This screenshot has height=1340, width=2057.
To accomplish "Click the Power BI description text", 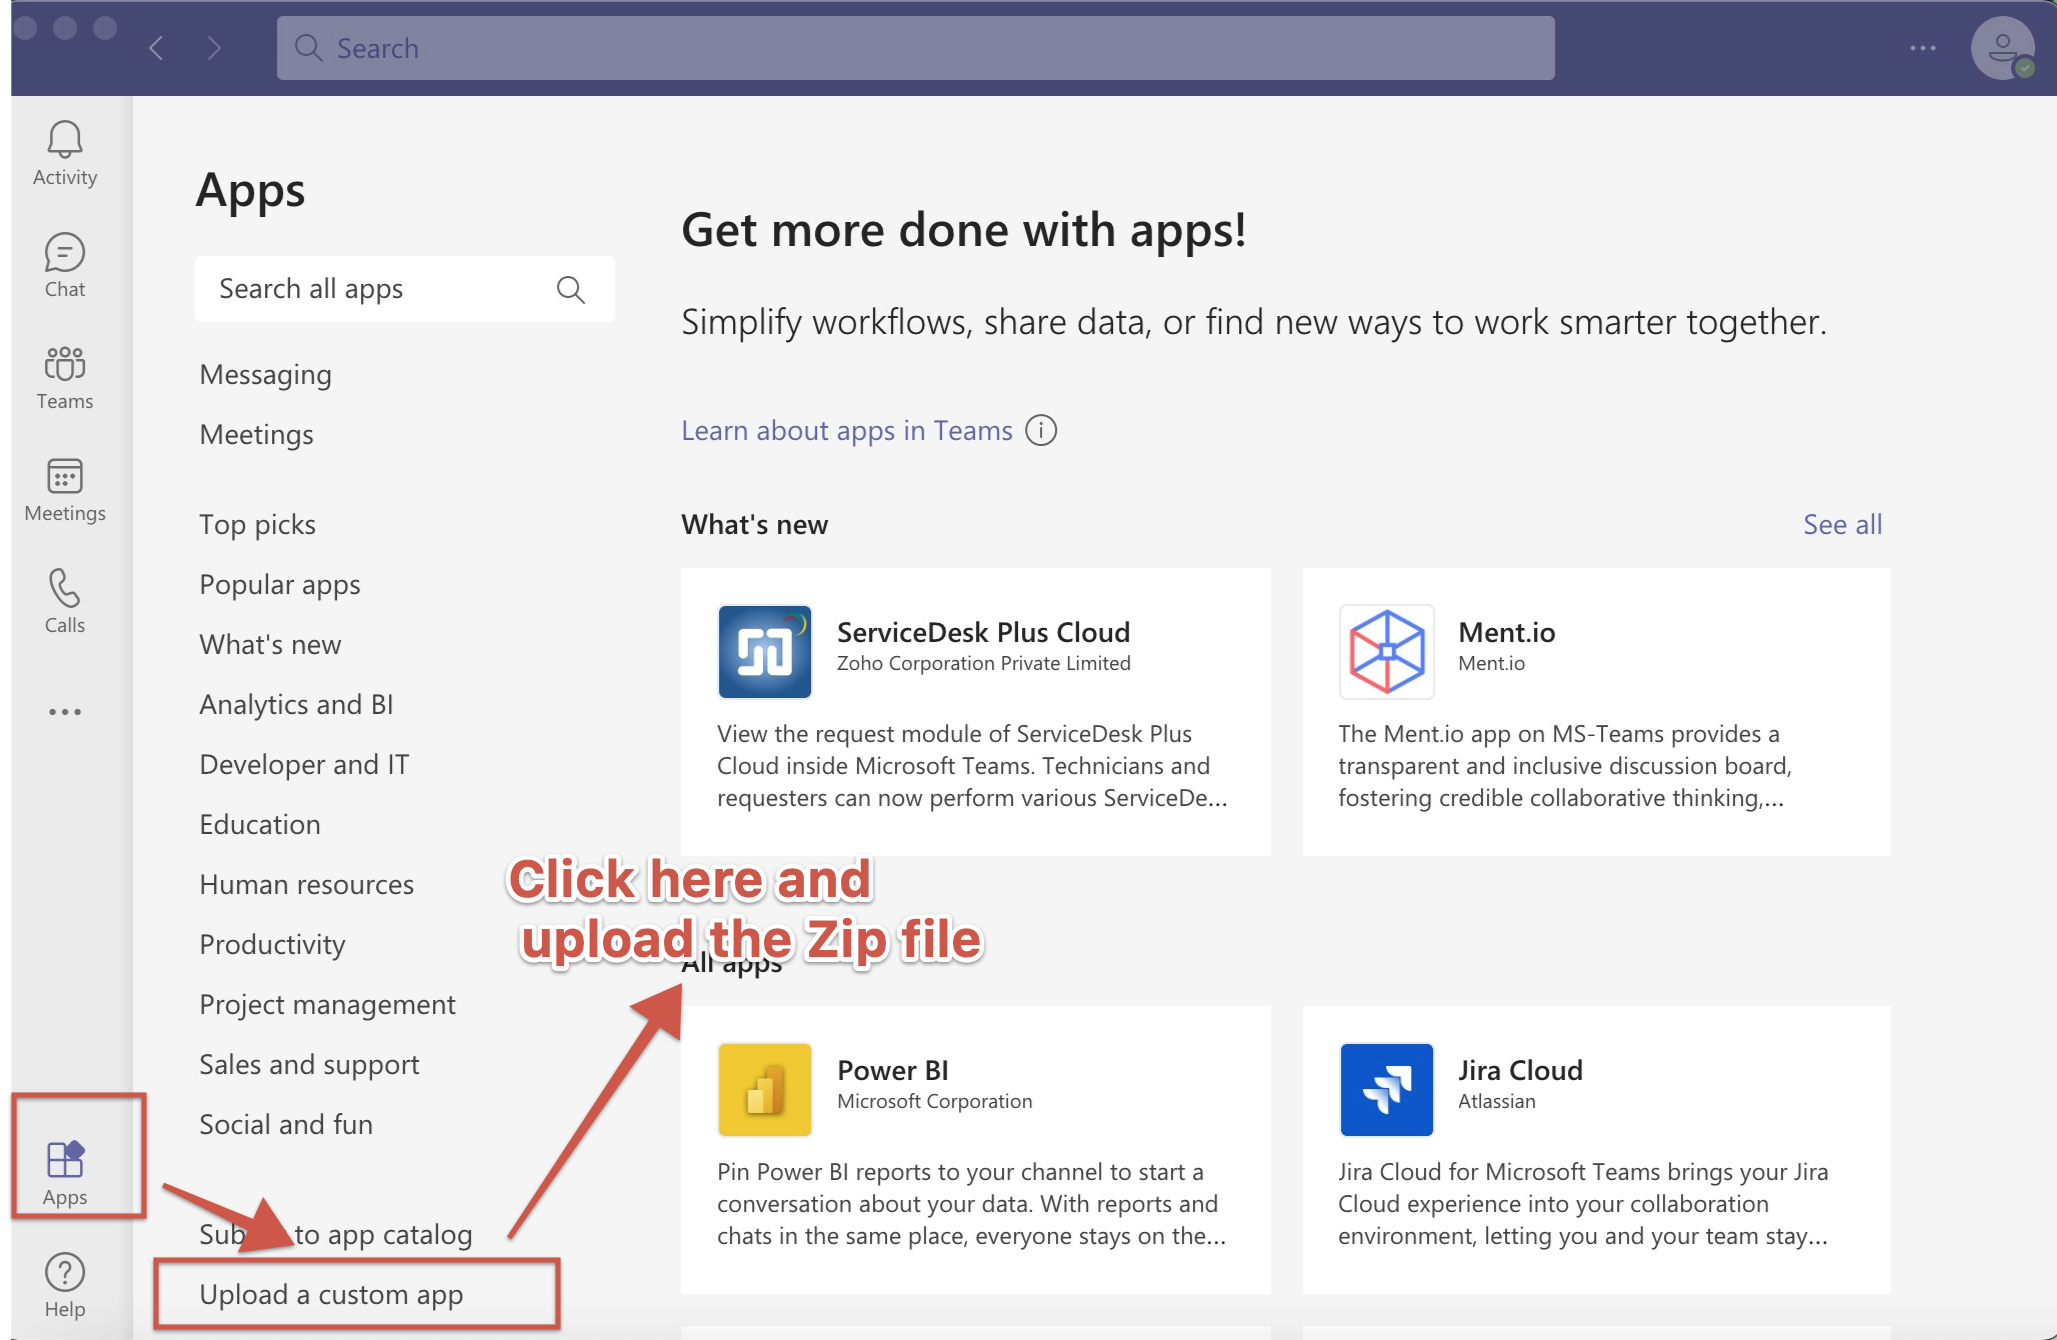I will 971,1204.
